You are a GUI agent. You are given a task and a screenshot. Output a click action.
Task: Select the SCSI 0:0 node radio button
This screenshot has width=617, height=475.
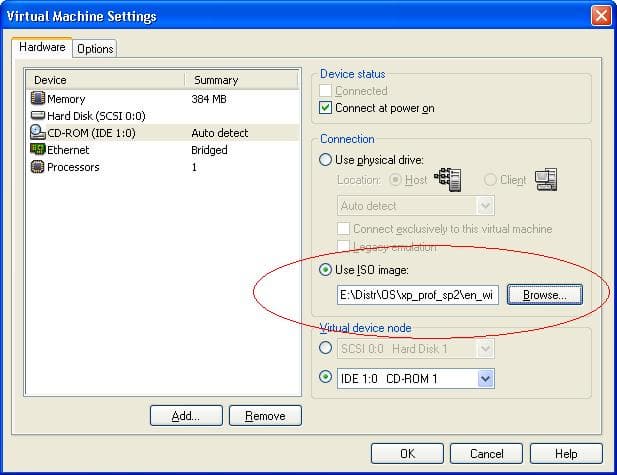pyautogui.click(x=325, y=347)
